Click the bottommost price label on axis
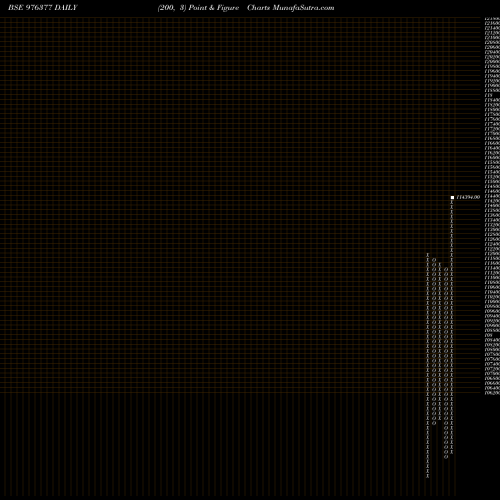The width and height of the screenshot is (500, 500). tap(492, 393)
